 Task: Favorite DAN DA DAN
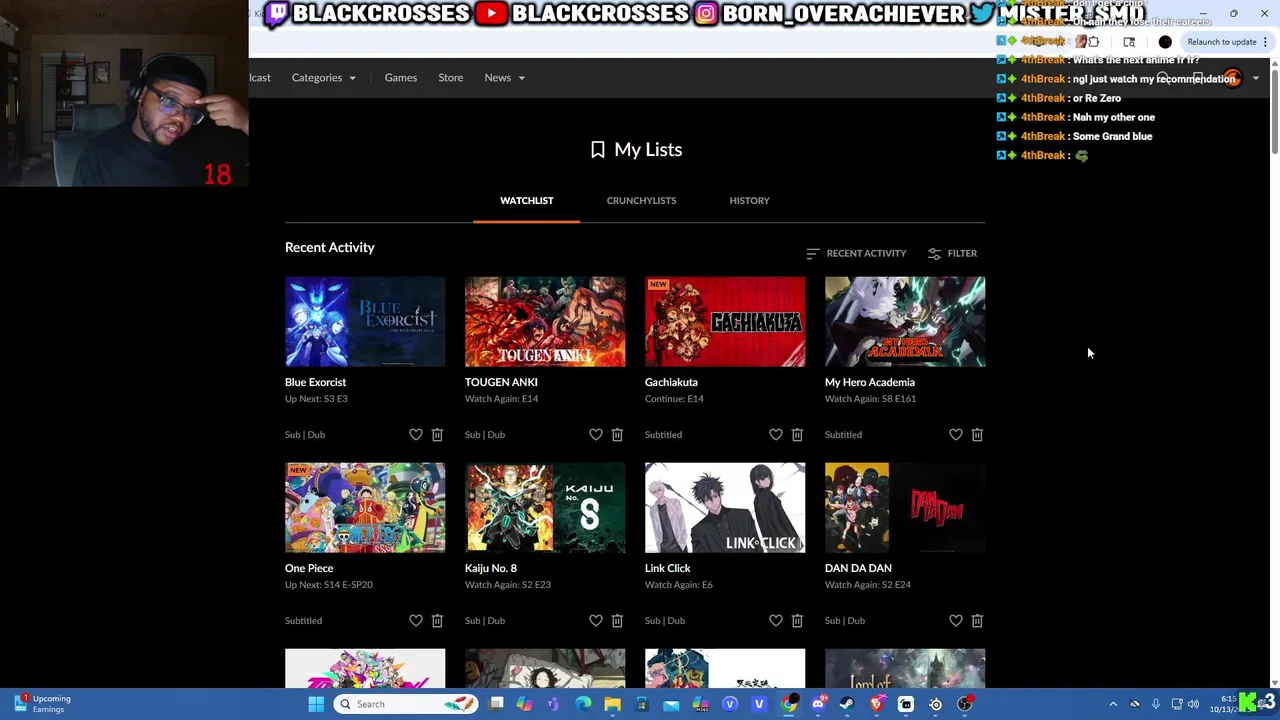[x=956, y=620]
